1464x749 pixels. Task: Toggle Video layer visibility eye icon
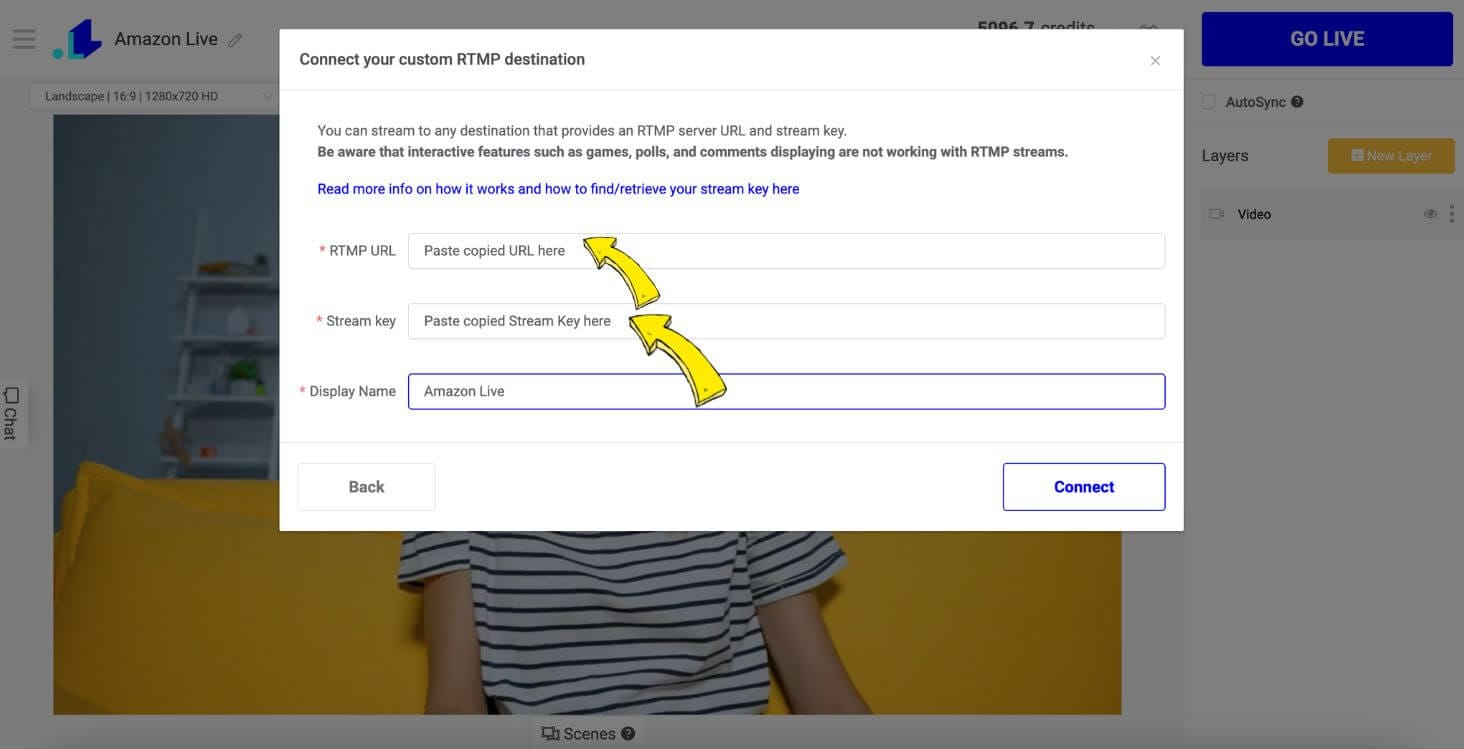[1430, 214]
